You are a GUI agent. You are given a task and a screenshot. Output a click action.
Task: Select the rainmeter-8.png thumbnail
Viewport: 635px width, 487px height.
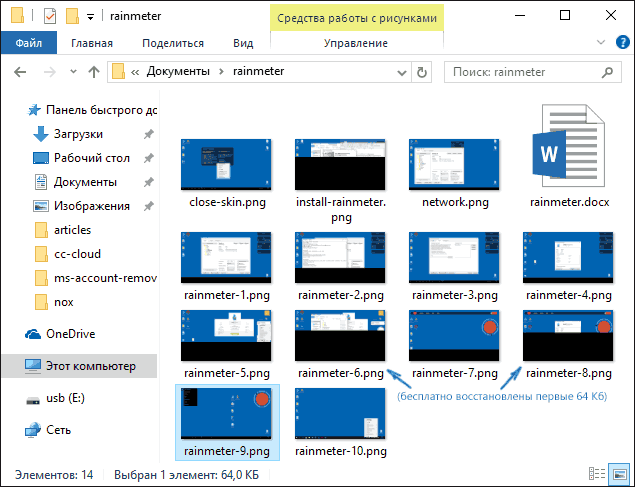pos(568,336)
